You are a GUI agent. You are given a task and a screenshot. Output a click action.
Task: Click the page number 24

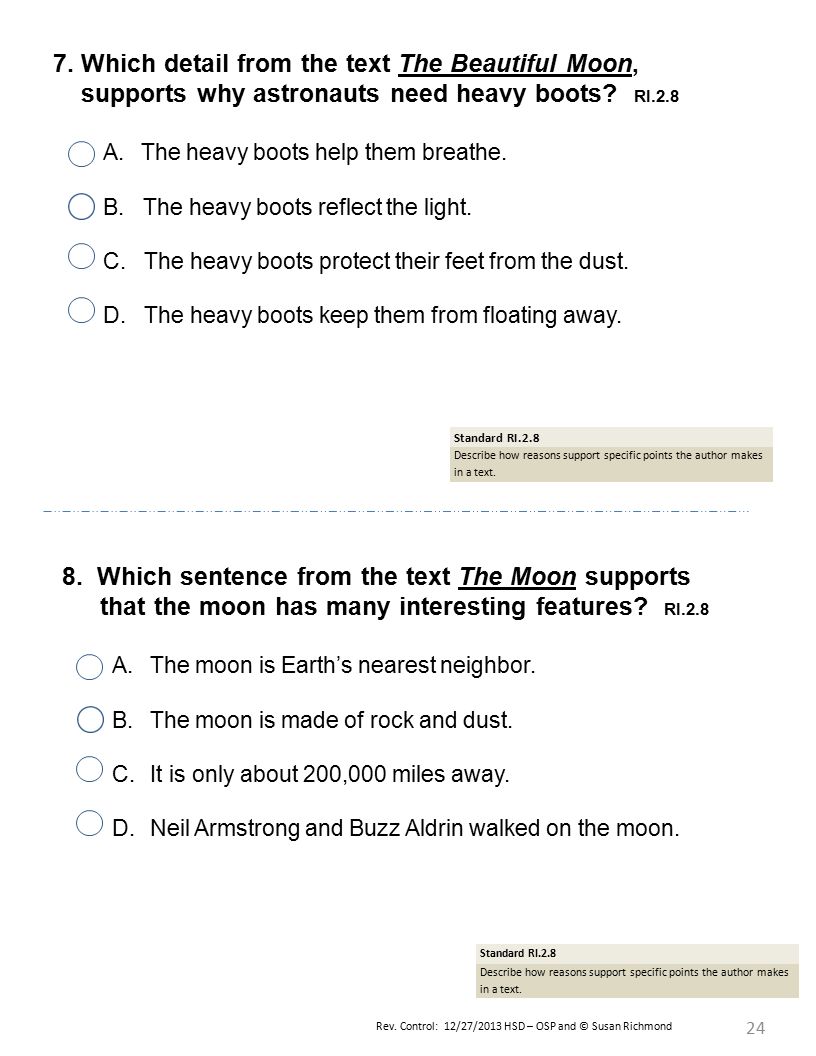coord(755,1028)
